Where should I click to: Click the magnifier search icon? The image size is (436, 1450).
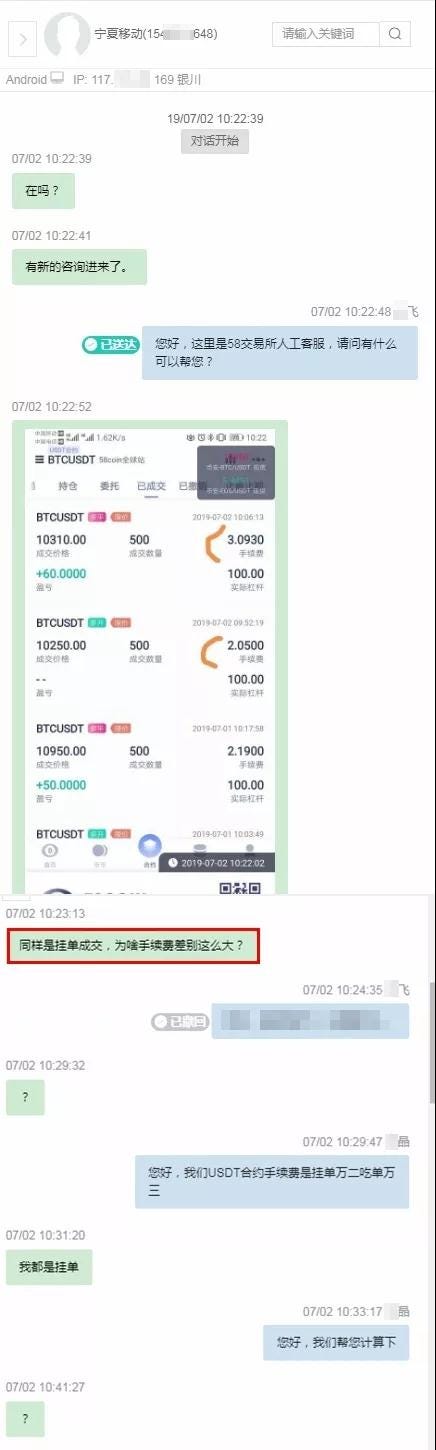[x=394, y=34]
